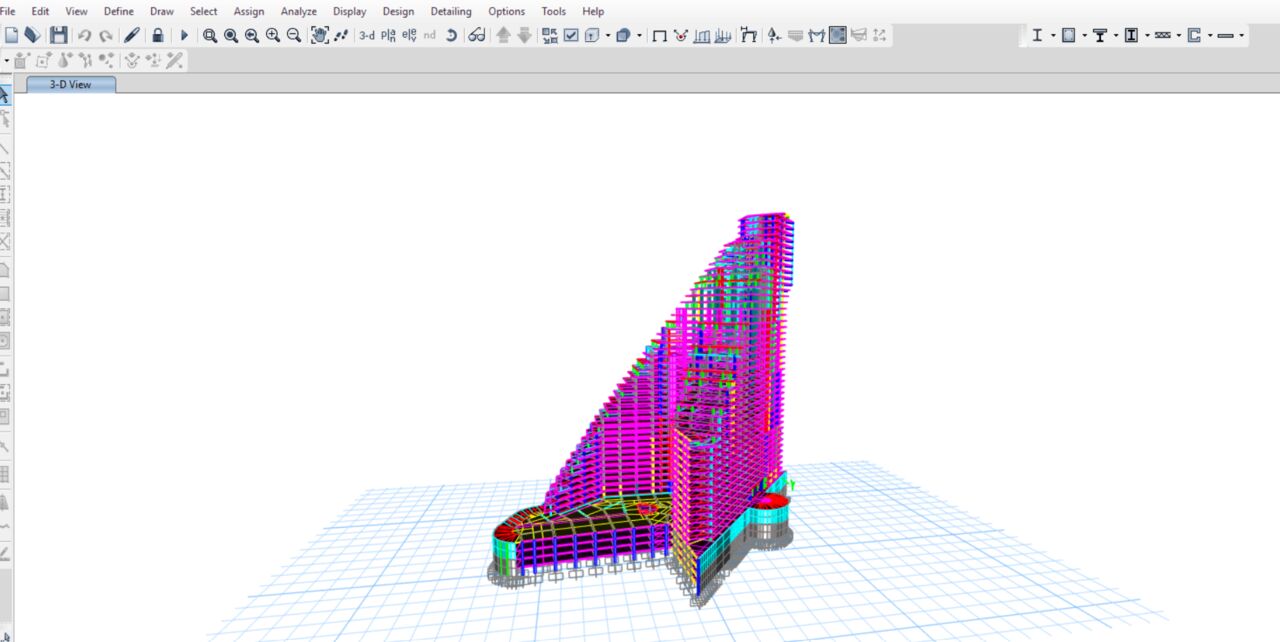Expand the arrow after Composite Beam Design icon
This screenshot has width=1280, height=642.
click(x=1115, y=35)
